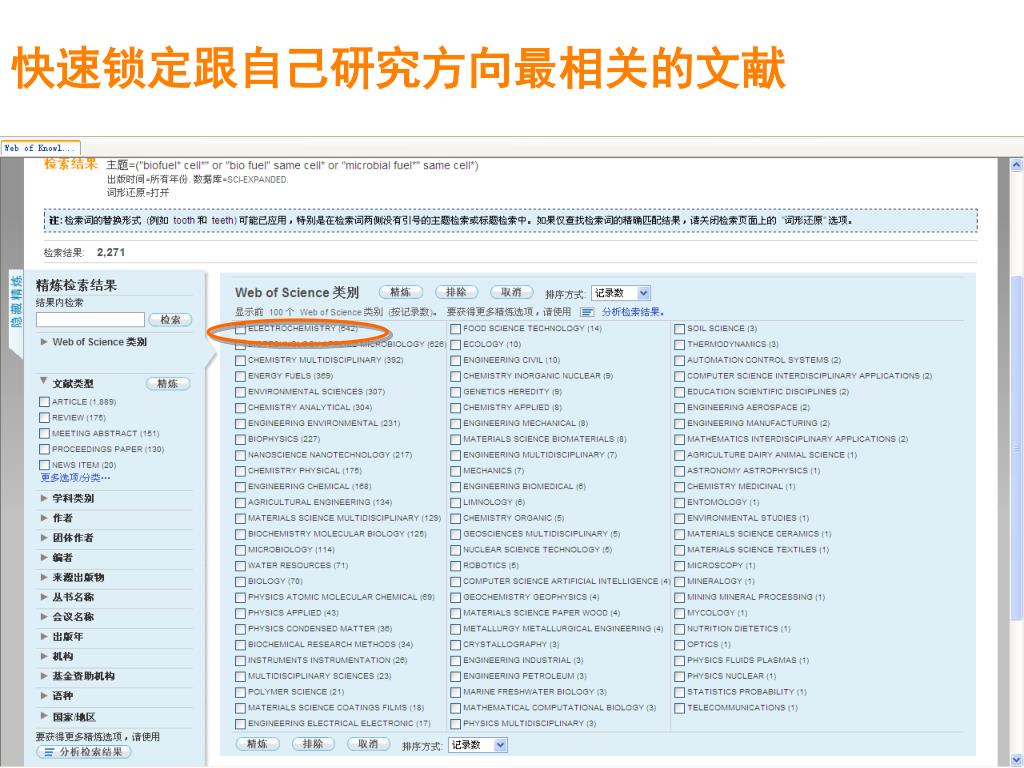Expand the 作者 refine section
Viewport: 1024px width, 768px height.
(44, 518)
